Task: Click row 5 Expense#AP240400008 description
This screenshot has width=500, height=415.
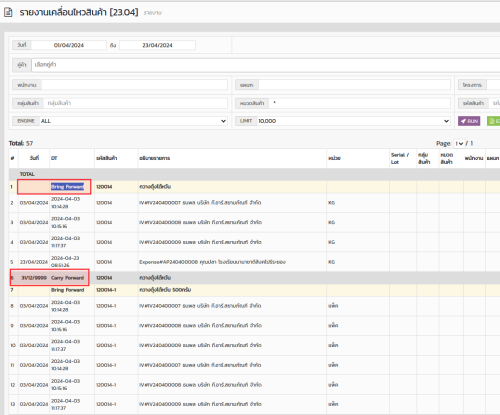Action: (x=212, y=262)
